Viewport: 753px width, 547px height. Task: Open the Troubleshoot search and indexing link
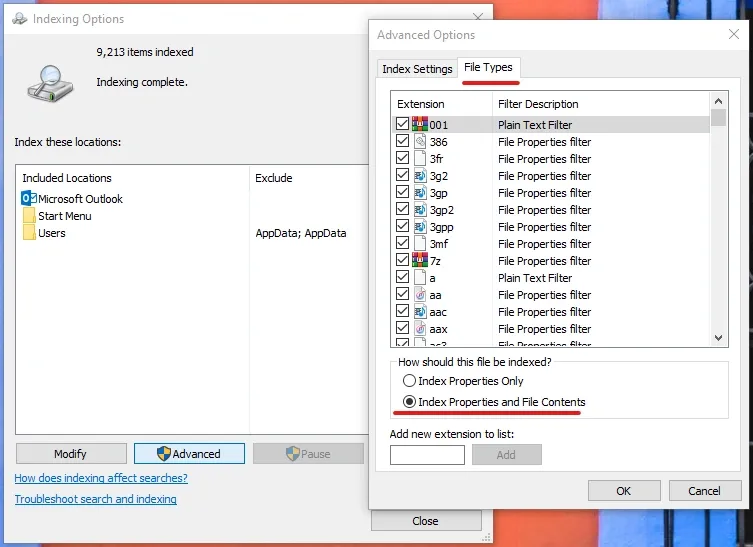click(96, 499)
